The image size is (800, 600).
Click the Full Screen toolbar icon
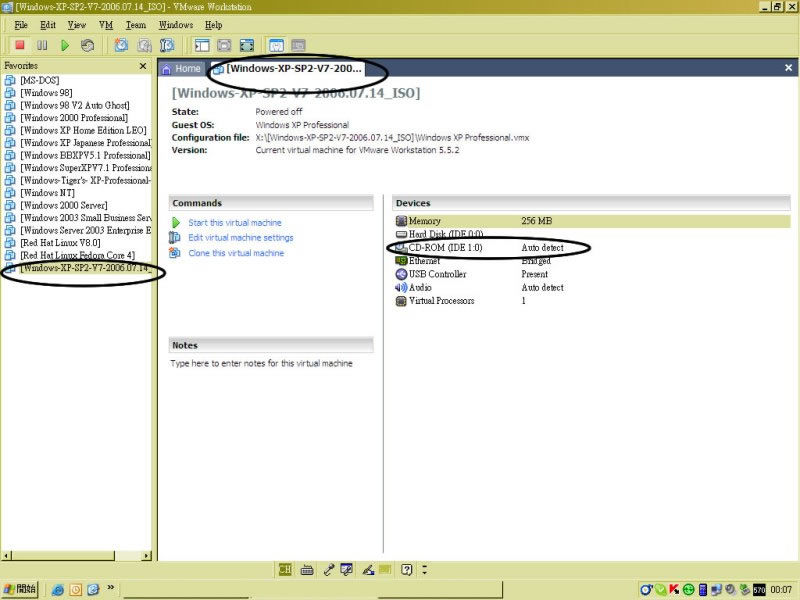click(x=247, y=45)
